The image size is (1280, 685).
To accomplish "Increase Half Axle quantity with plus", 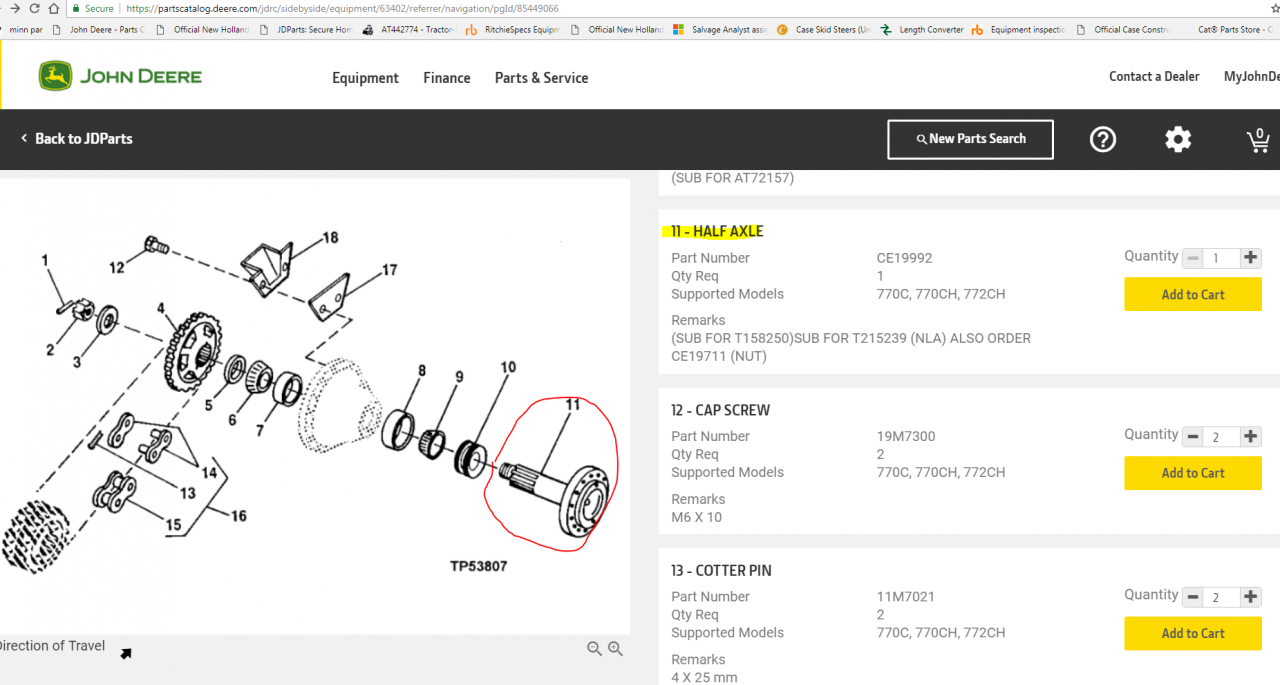I will pos(1251,258).
